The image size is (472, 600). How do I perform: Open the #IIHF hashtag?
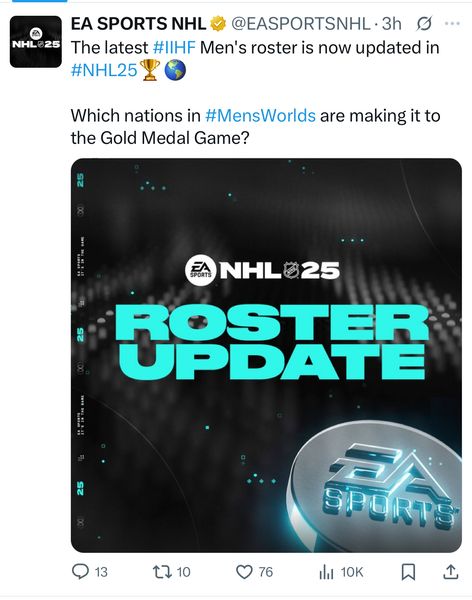click(x=174, y=48)
